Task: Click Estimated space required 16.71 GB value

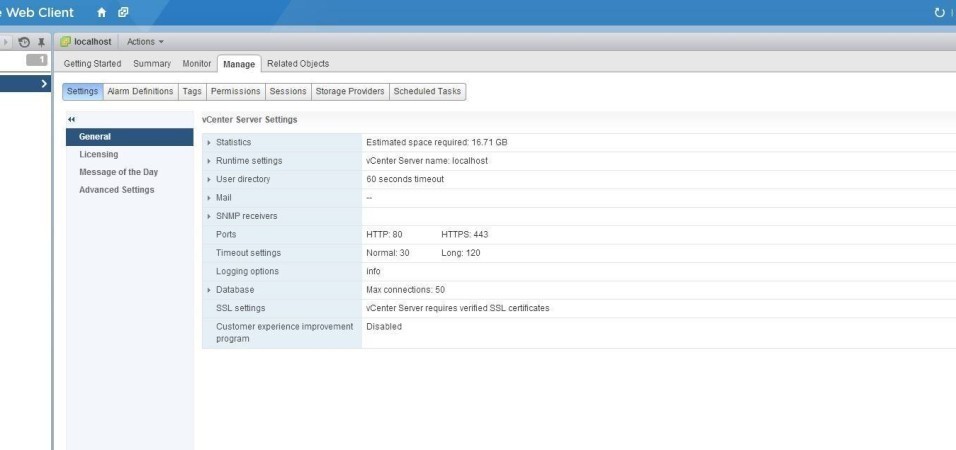Action: pyautogui.click(x=437, y=143)
